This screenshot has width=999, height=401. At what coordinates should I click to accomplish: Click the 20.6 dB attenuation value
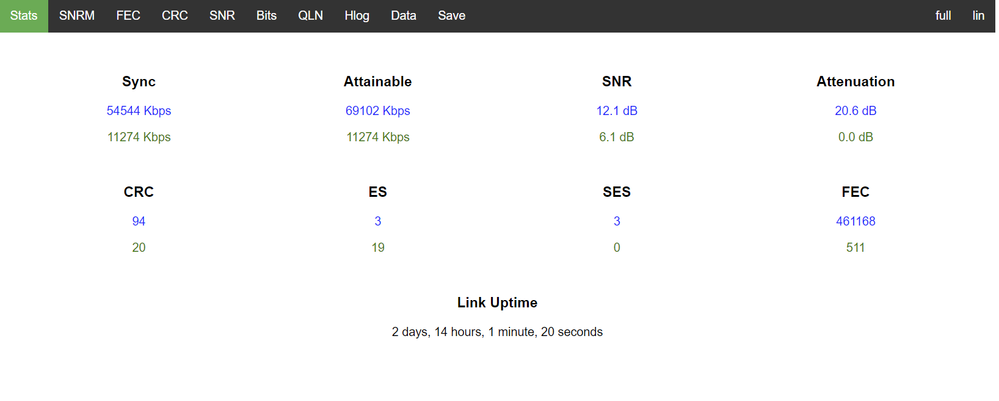tap(855, 111)
